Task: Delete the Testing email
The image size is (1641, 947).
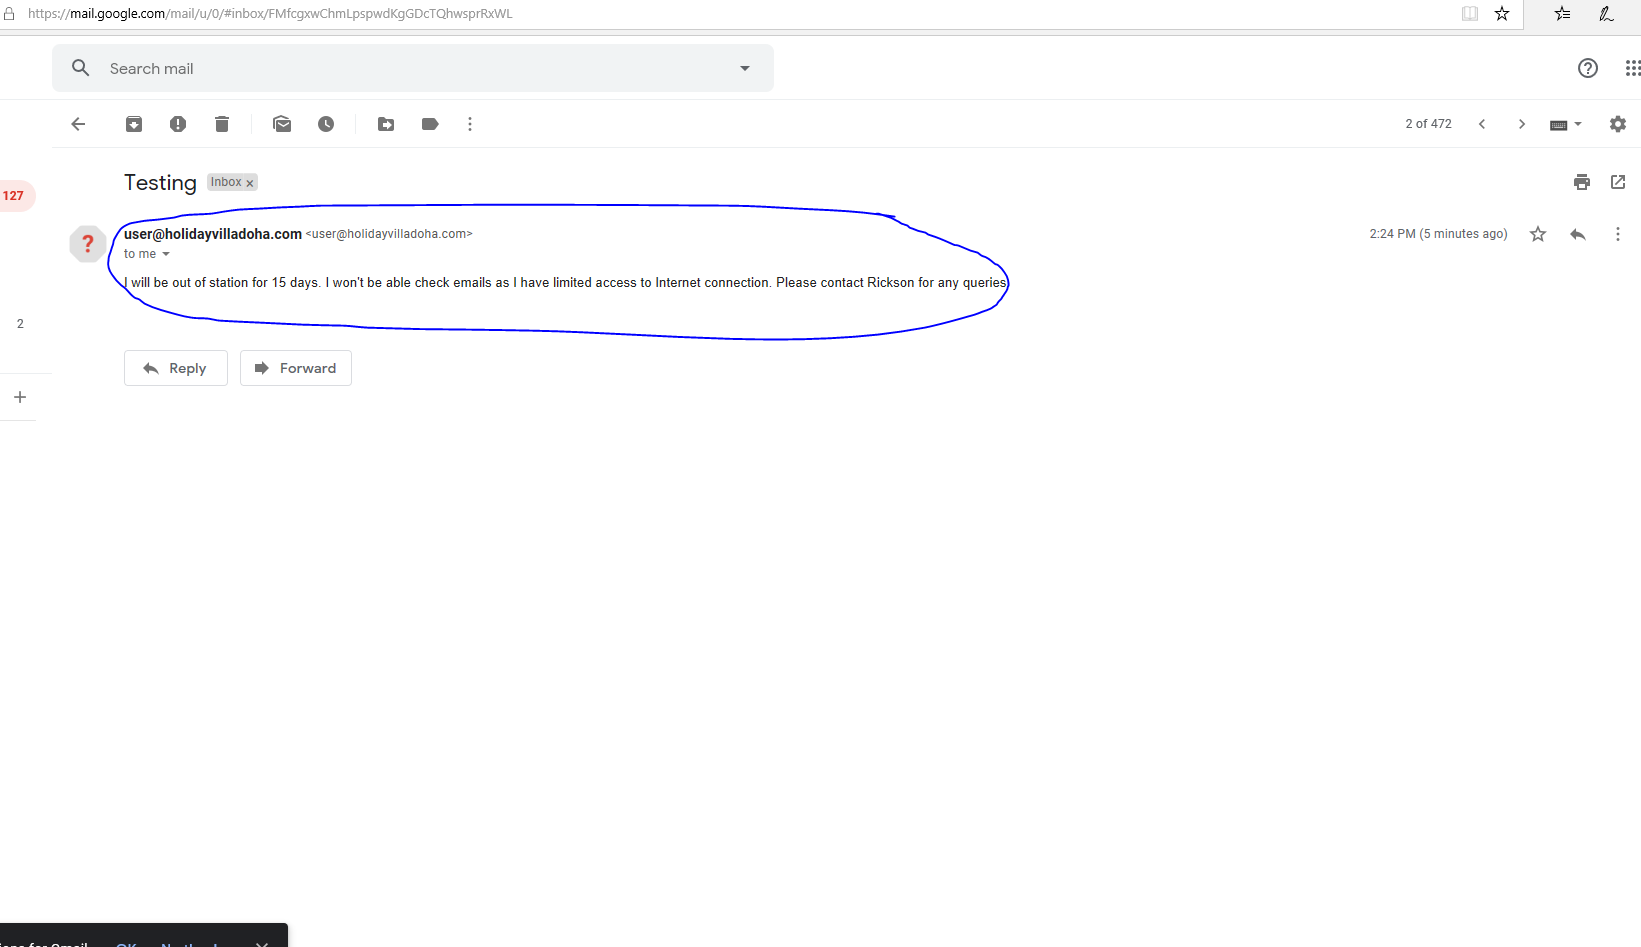Action: coord(222,124)
